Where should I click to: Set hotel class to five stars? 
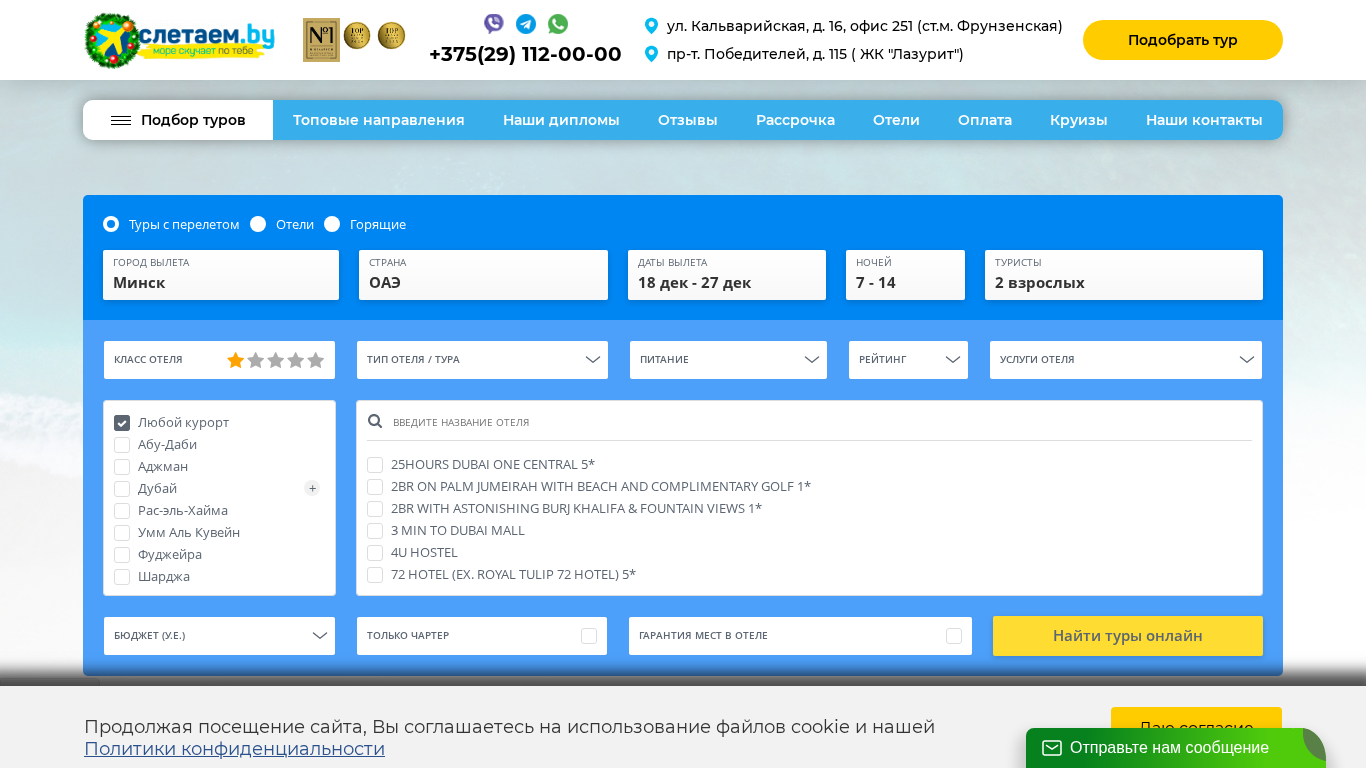point(316,360)
